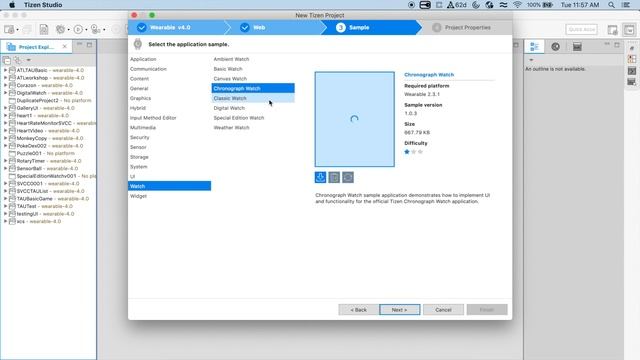
Task: Expand the Corazon project
Action: click(5, 85)
